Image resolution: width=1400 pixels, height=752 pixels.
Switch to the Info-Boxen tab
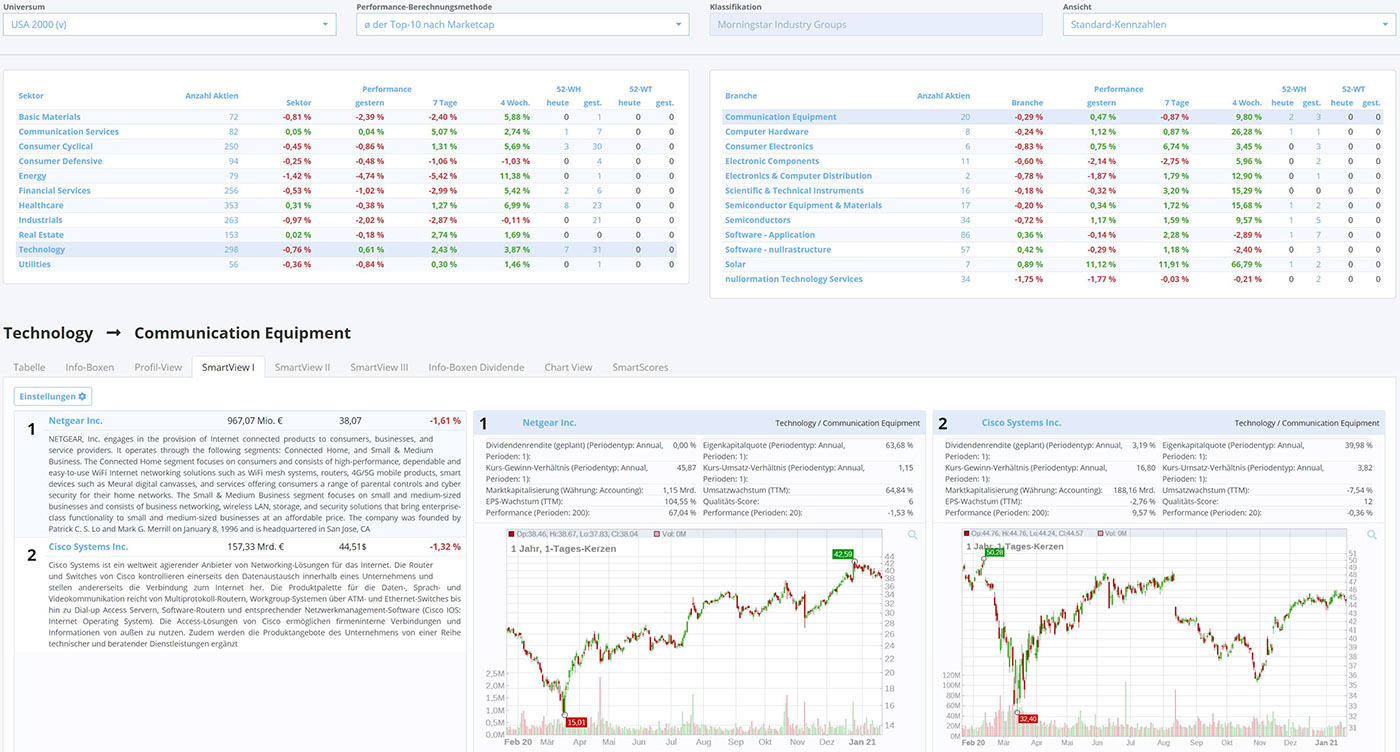(x=90, y=367)
